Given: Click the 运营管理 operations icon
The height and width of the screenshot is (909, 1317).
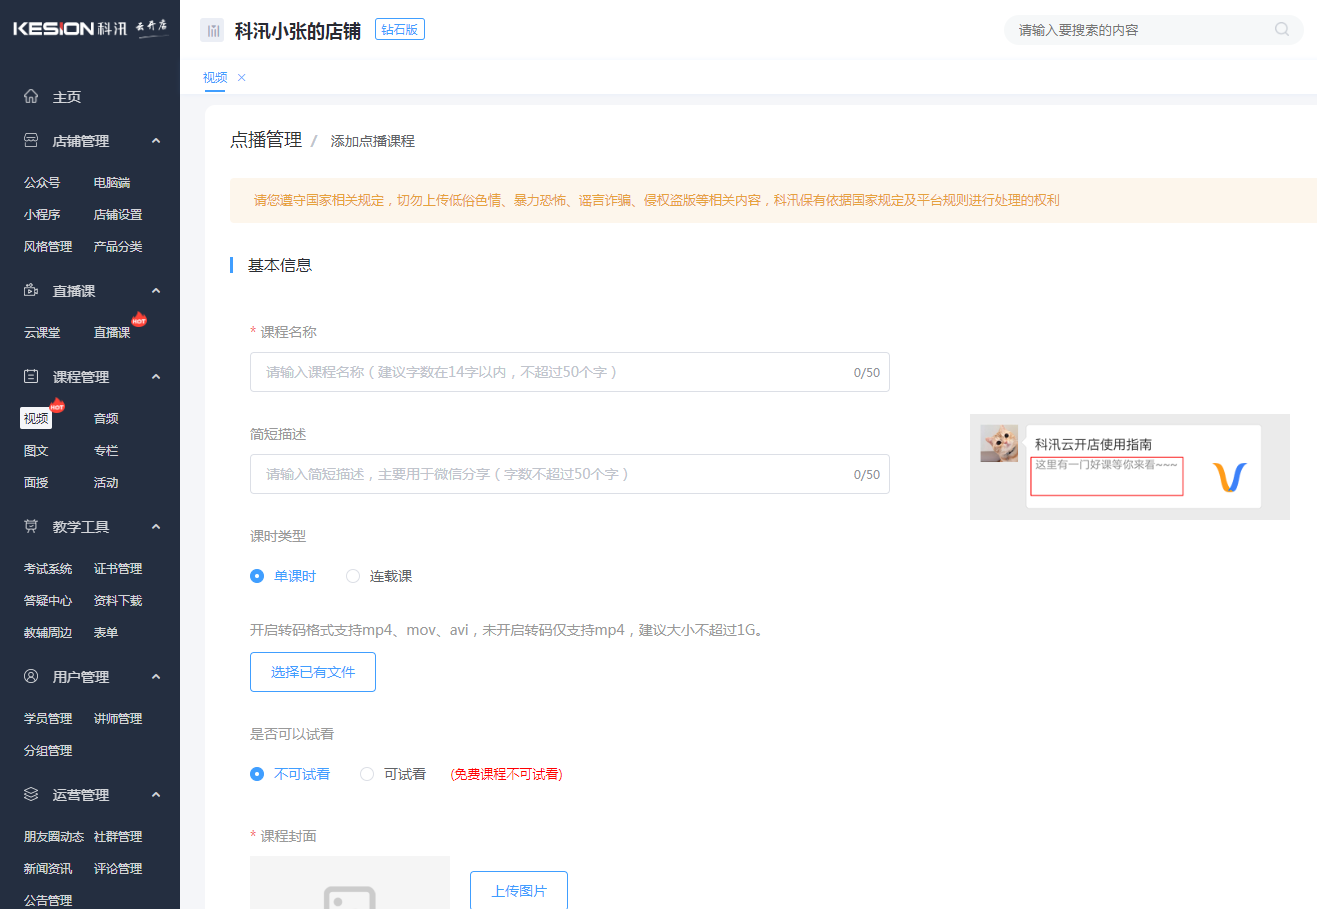Looking at the screenshot, I should [x=30, y=794].
